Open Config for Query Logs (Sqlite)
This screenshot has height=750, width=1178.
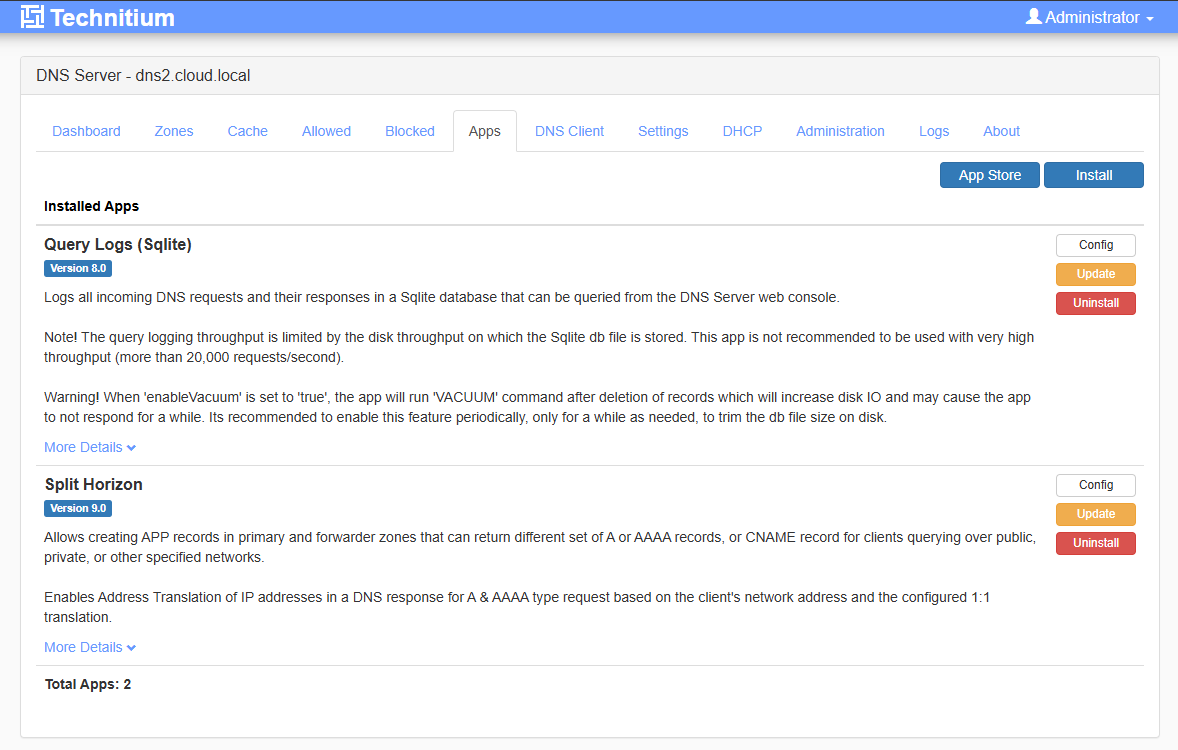[x=1095, y=245]
